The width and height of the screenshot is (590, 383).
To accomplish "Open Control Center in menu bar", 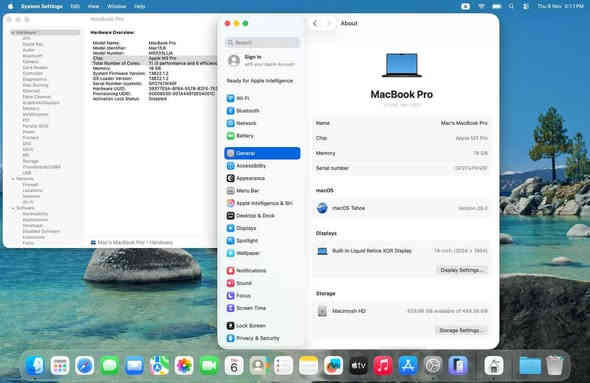I will [525, 6].
